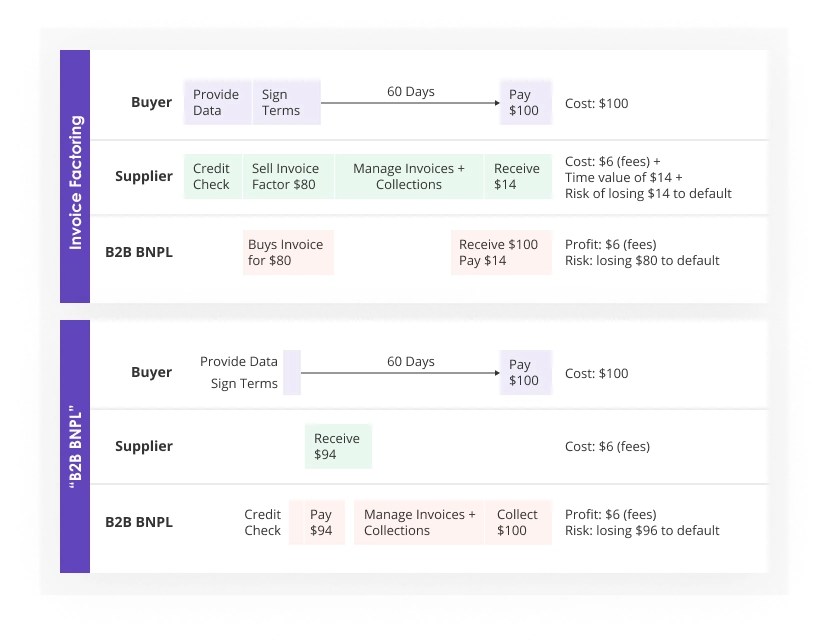
Task: Click the green "Manage Invoices + Collections" box
Action: pos(409,176)
